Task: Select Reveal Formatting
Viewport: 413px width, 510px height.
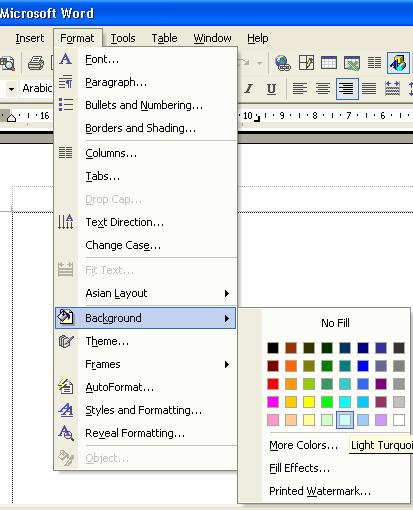Action: point(145,433)
